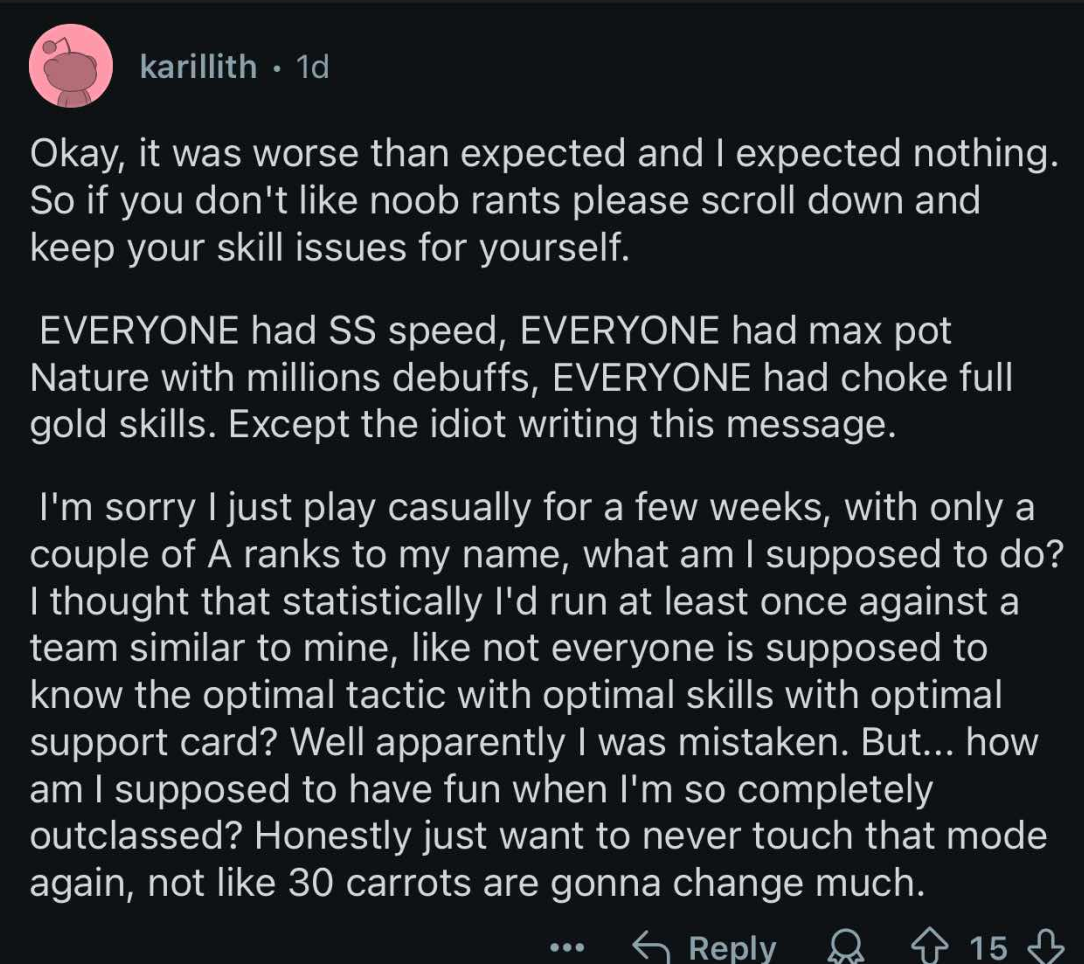This screenshot has height=964, width=1084.
Task: Click the dot separator beside the username
Action: 277,68
